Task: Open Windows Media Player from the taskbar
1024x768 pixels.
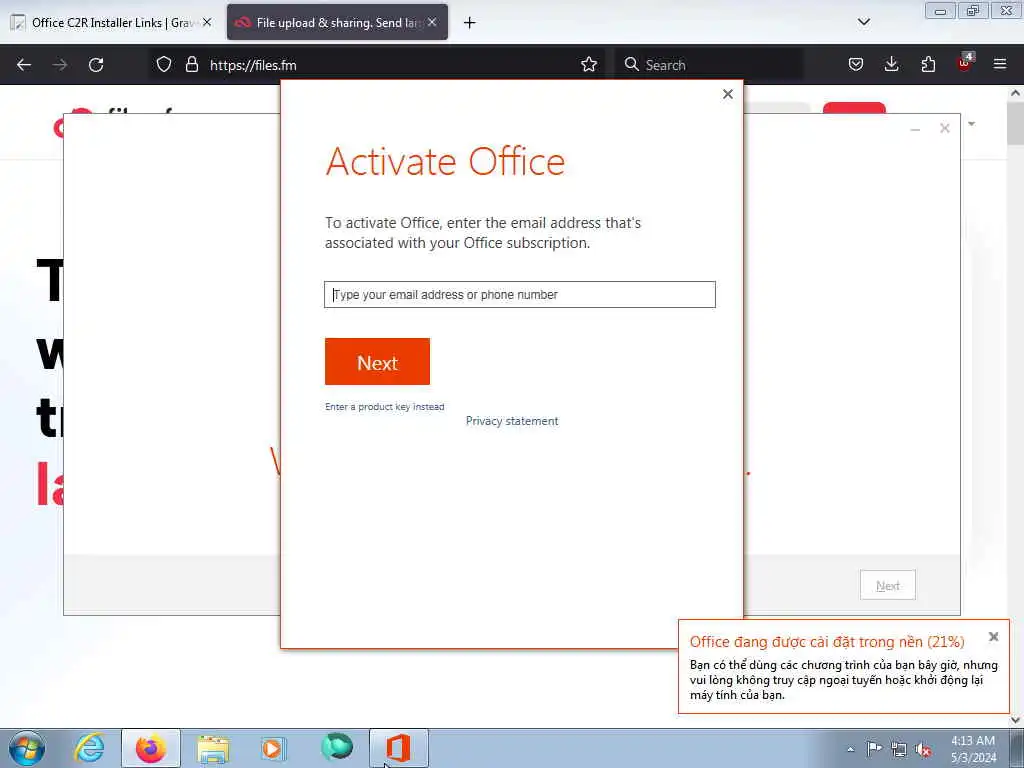Action: (272, 748)
